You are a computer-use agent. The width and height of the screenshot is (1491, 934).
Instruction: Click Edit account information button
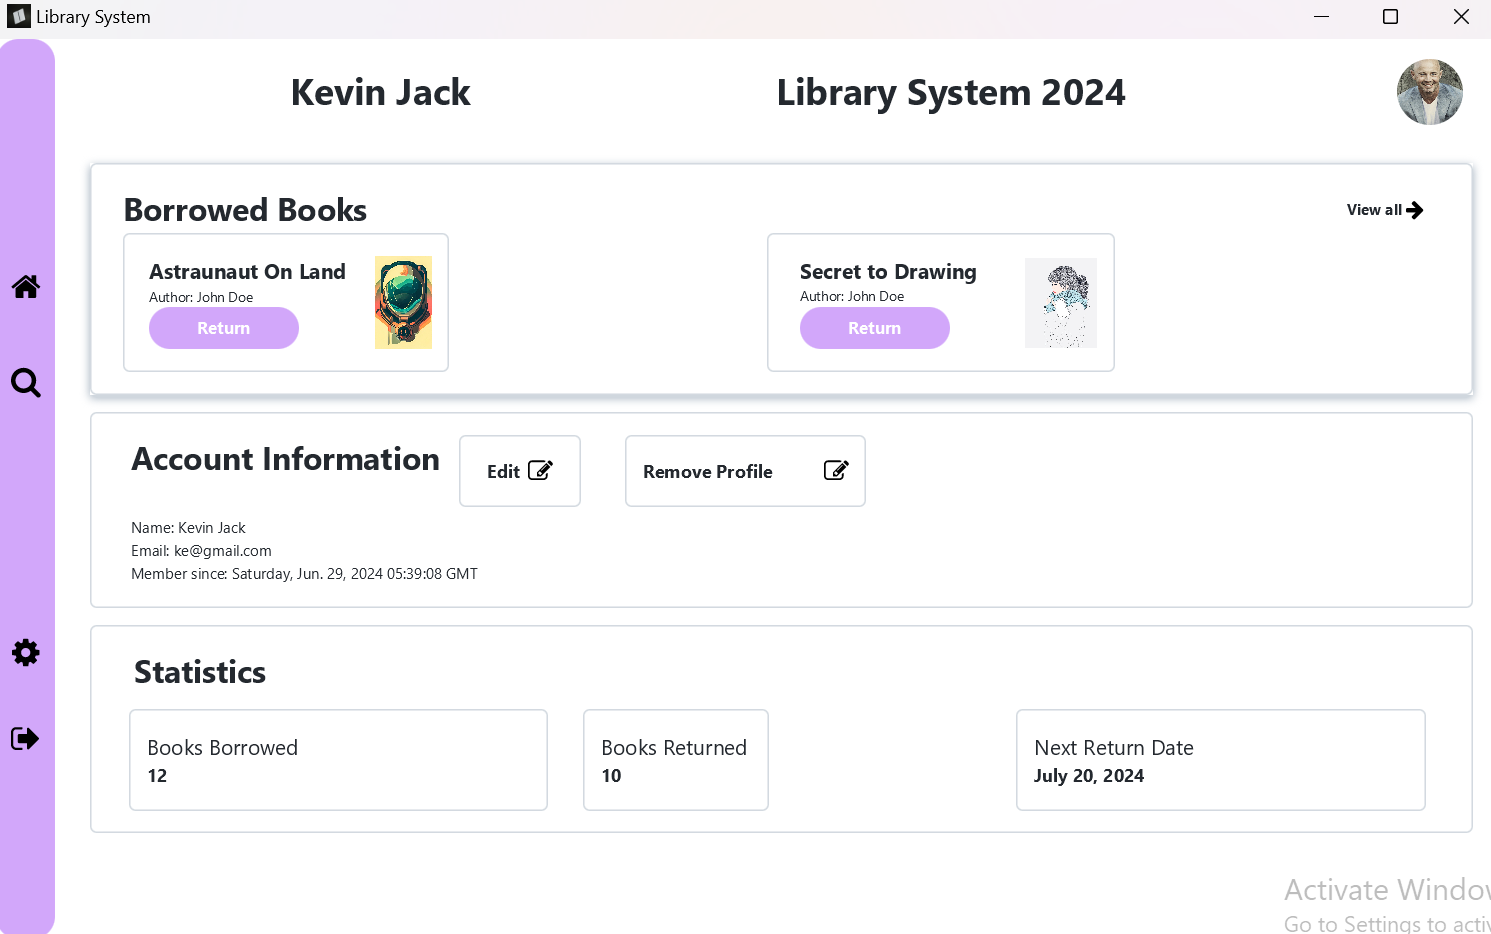coord(520,471)
